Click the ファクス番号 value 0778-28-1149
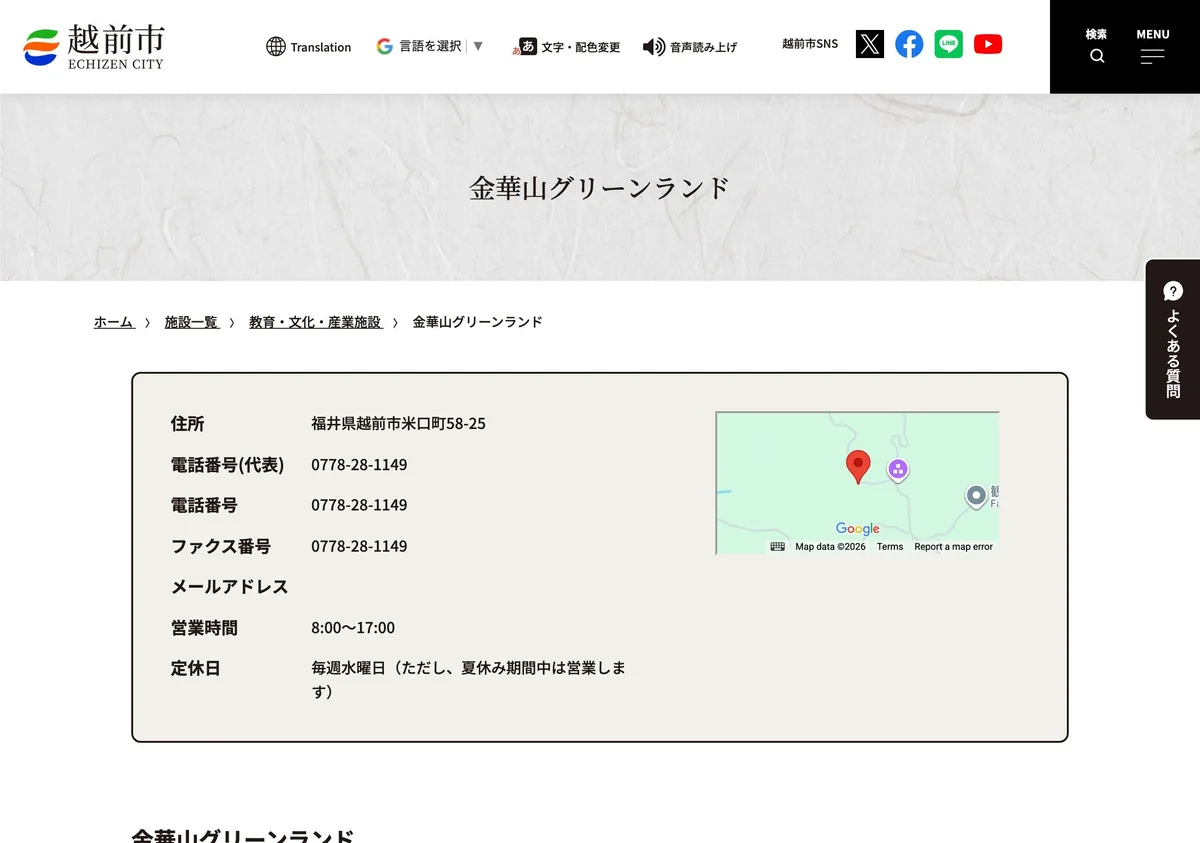This screenshot has width=1200, height=843. 359,546
